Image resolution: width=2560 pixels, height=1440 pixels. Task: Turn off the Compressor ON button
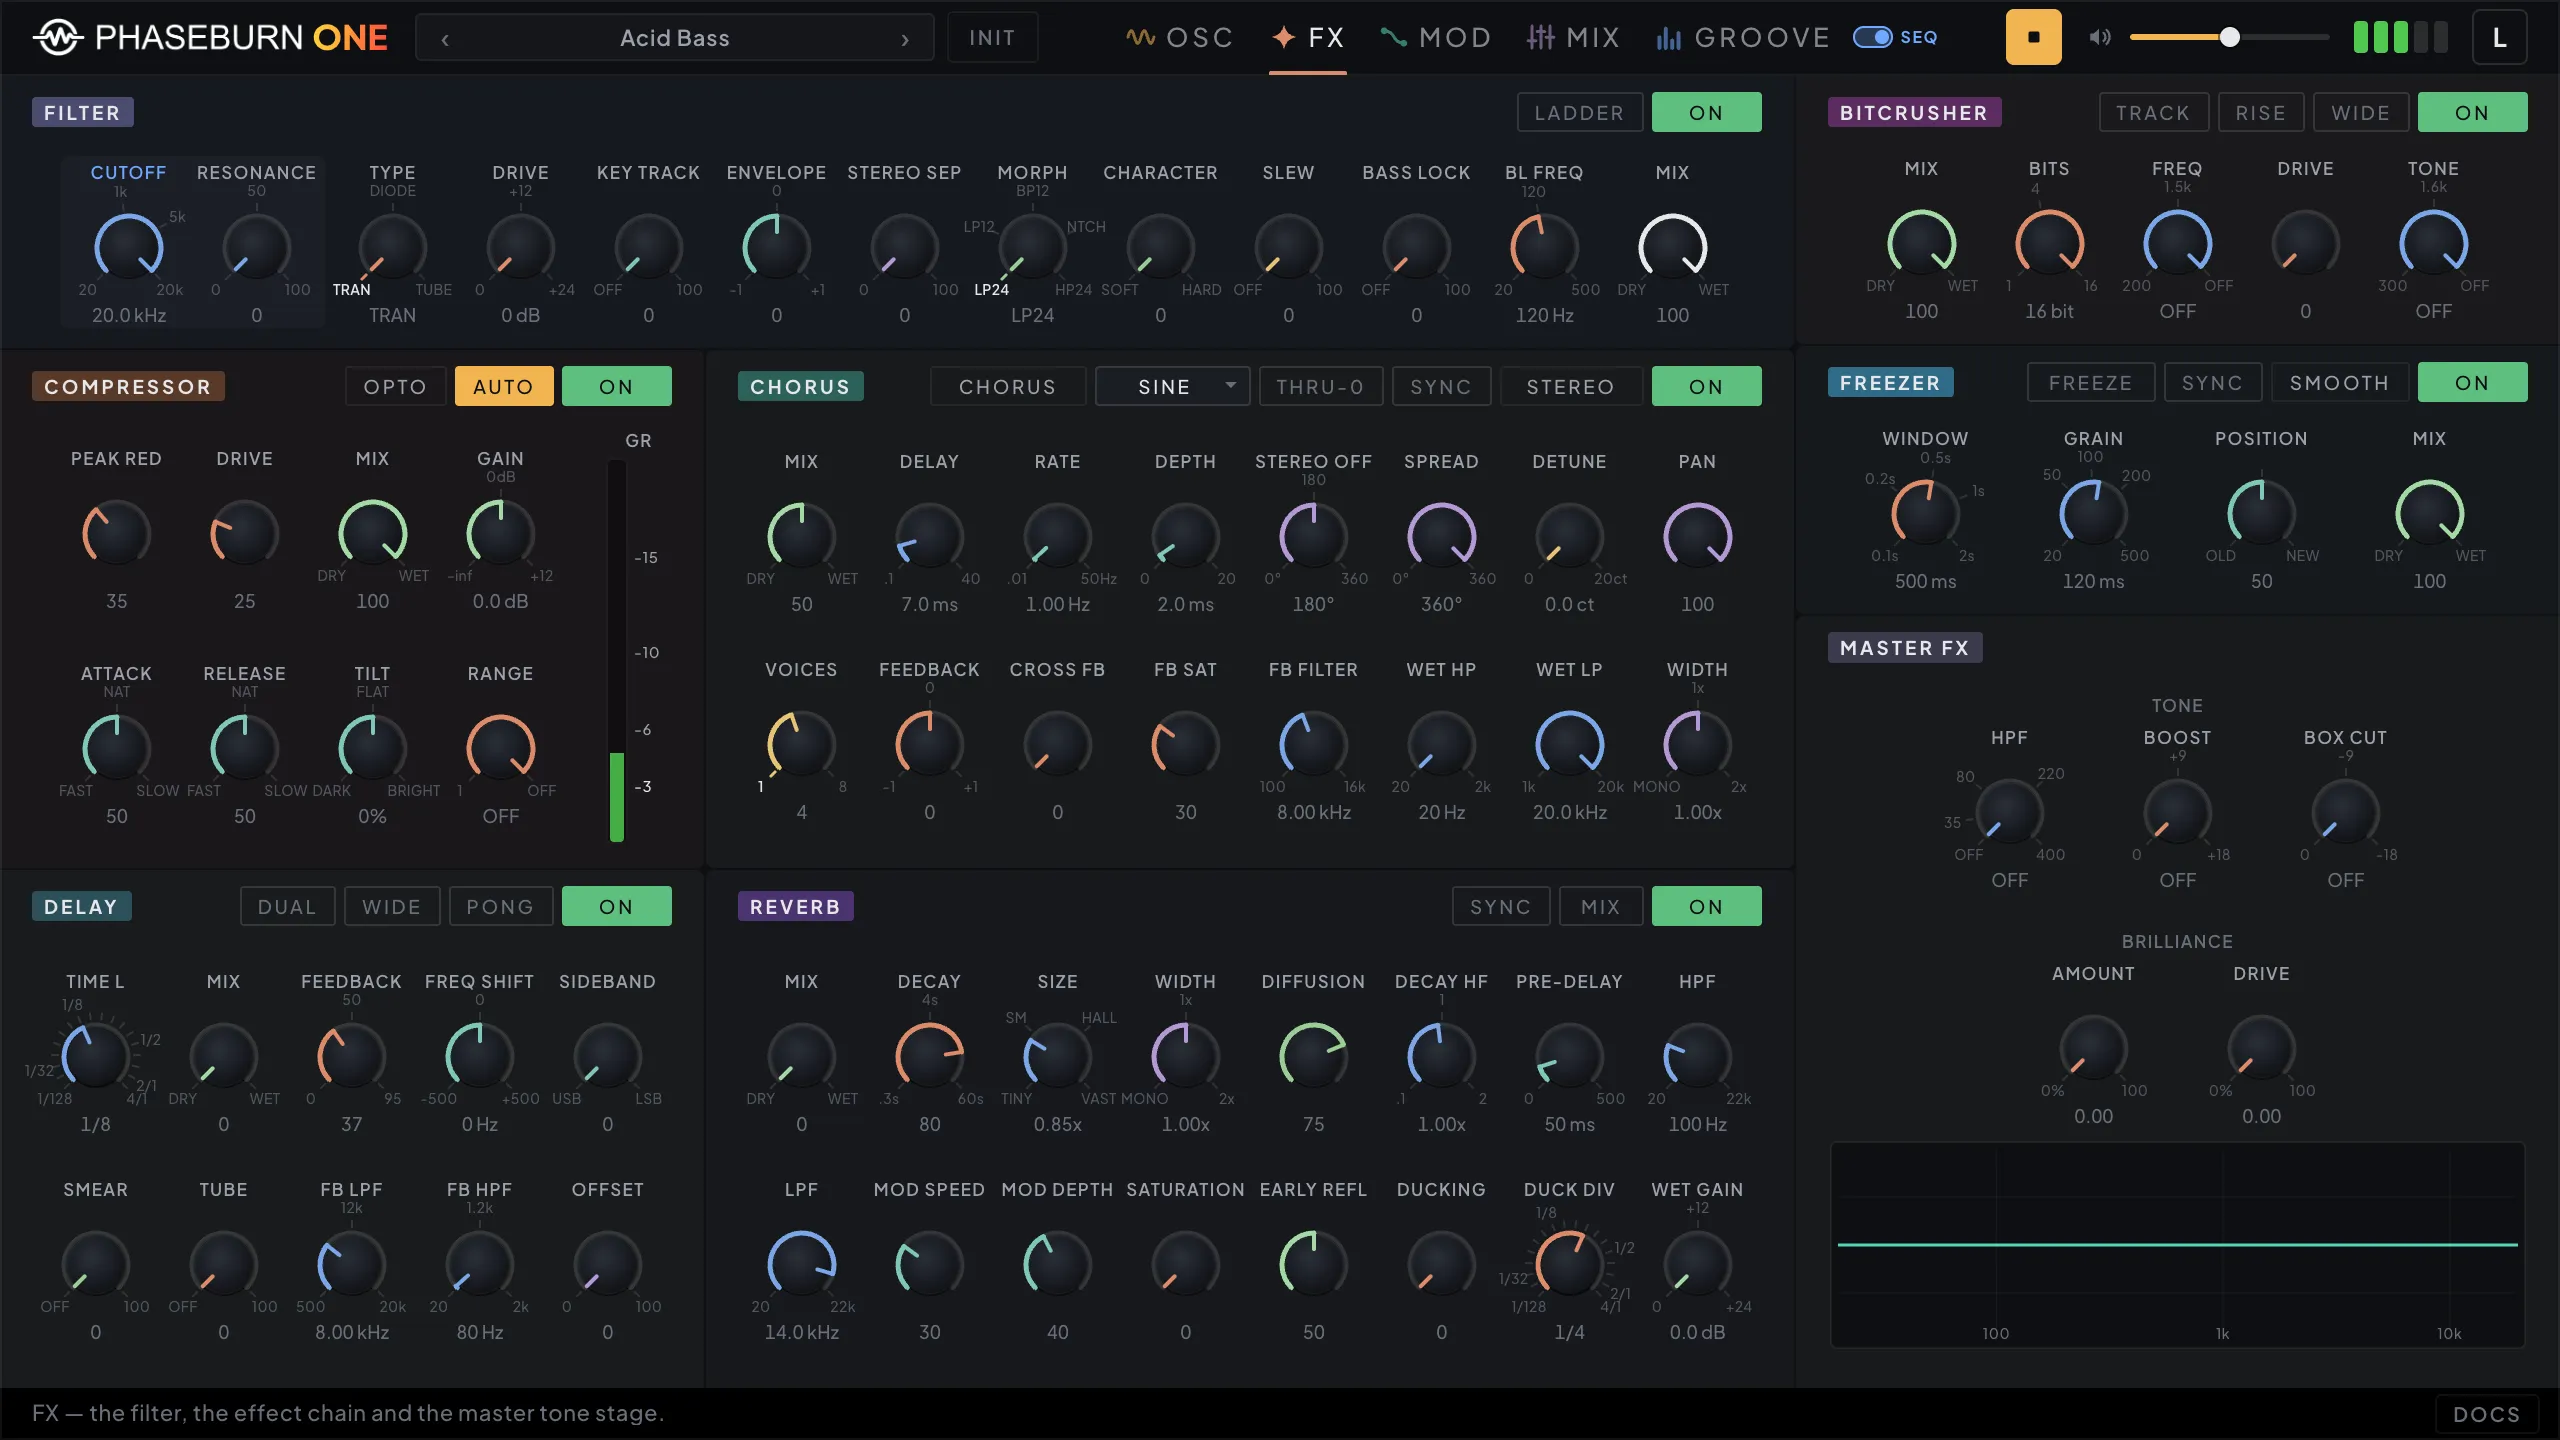coord(616,387)
